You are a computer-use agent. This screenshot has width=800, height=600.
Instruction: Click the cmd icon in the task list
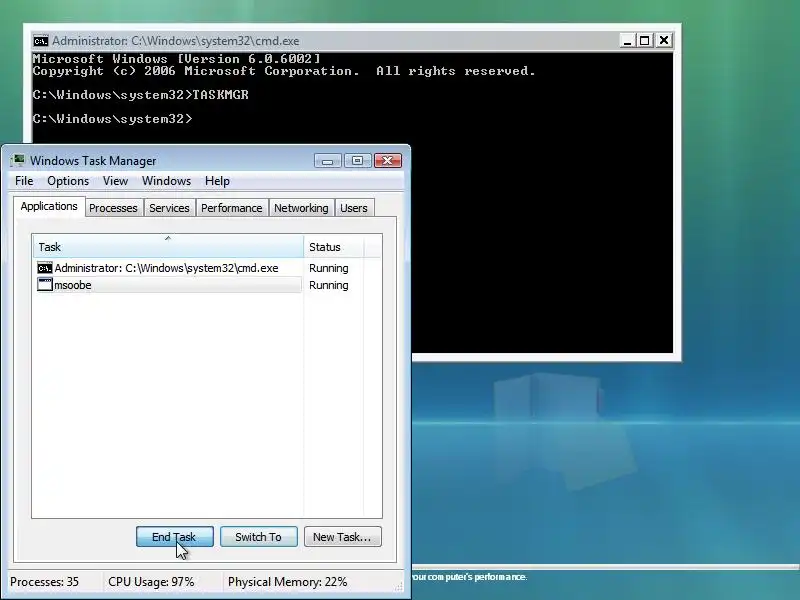pos(44,268)
